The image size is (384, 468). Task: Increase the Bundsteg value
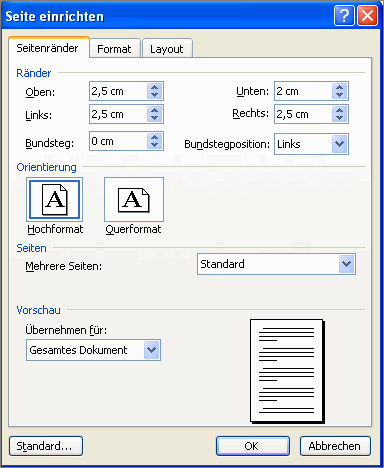click(154, 137)
